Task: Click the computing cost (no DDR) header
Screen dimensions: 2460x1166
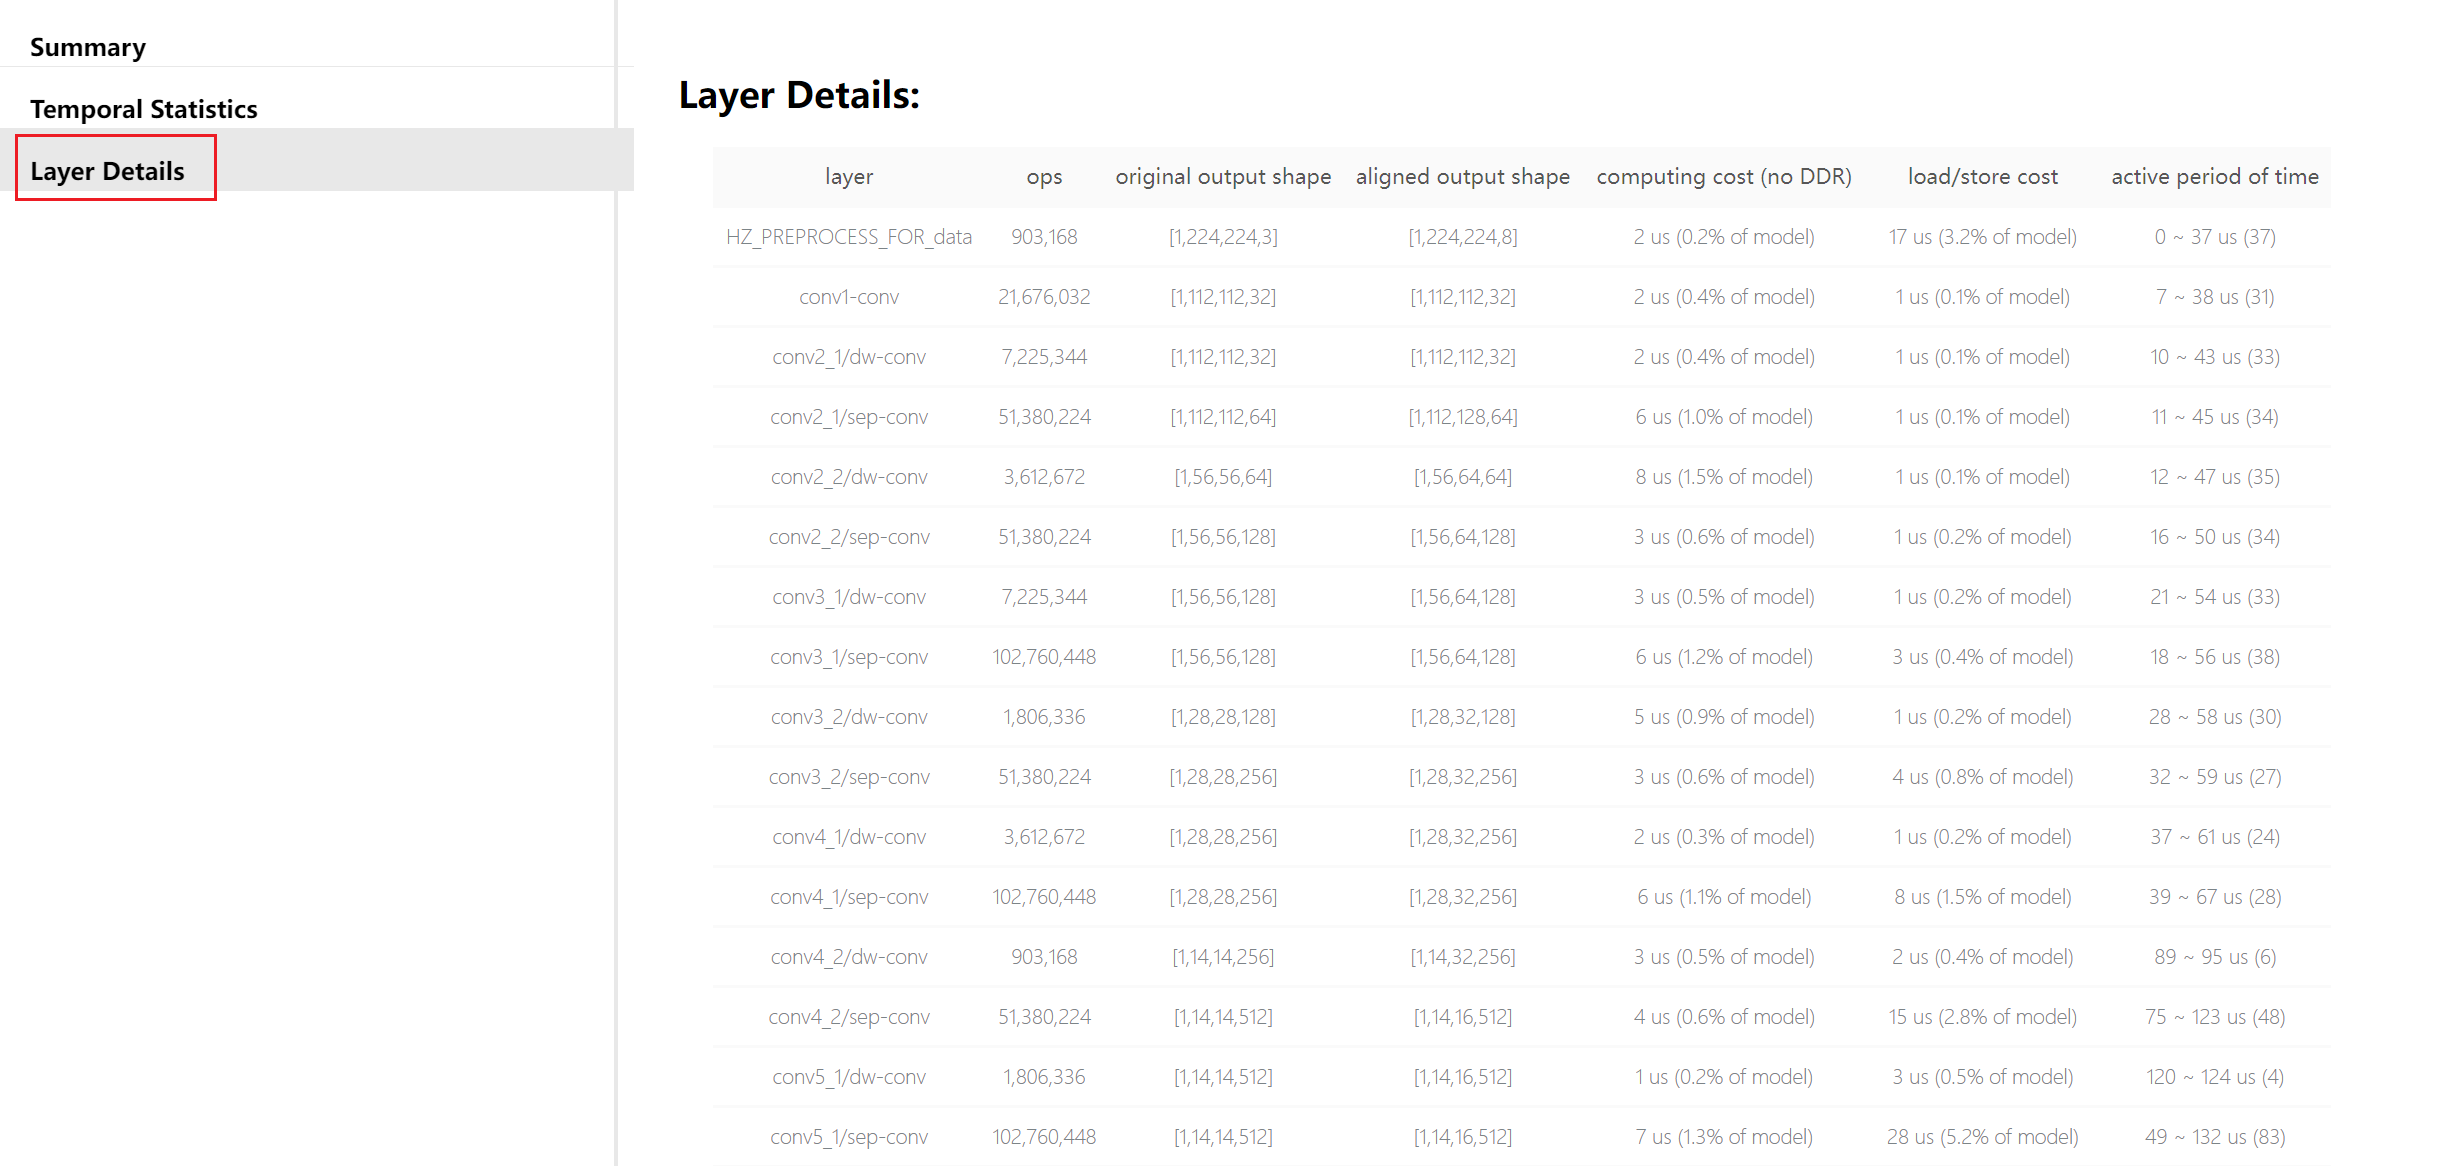Action: pyautogui.click(x=1723, y=176)
